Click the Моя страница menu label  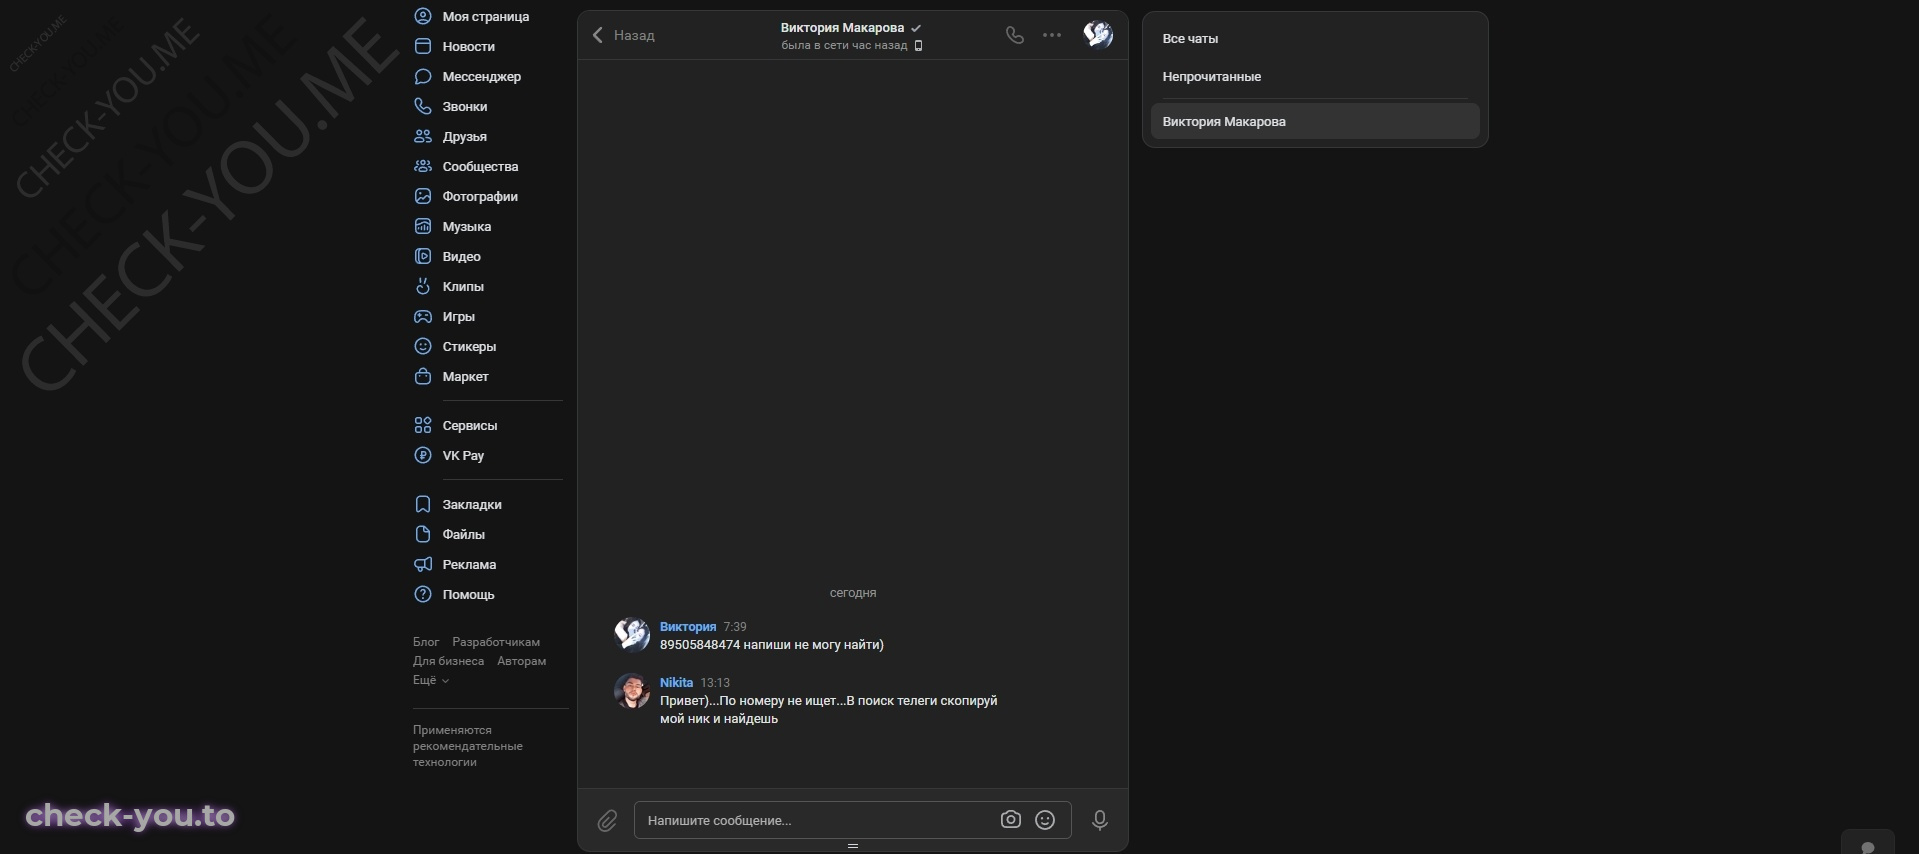point(486,16)
